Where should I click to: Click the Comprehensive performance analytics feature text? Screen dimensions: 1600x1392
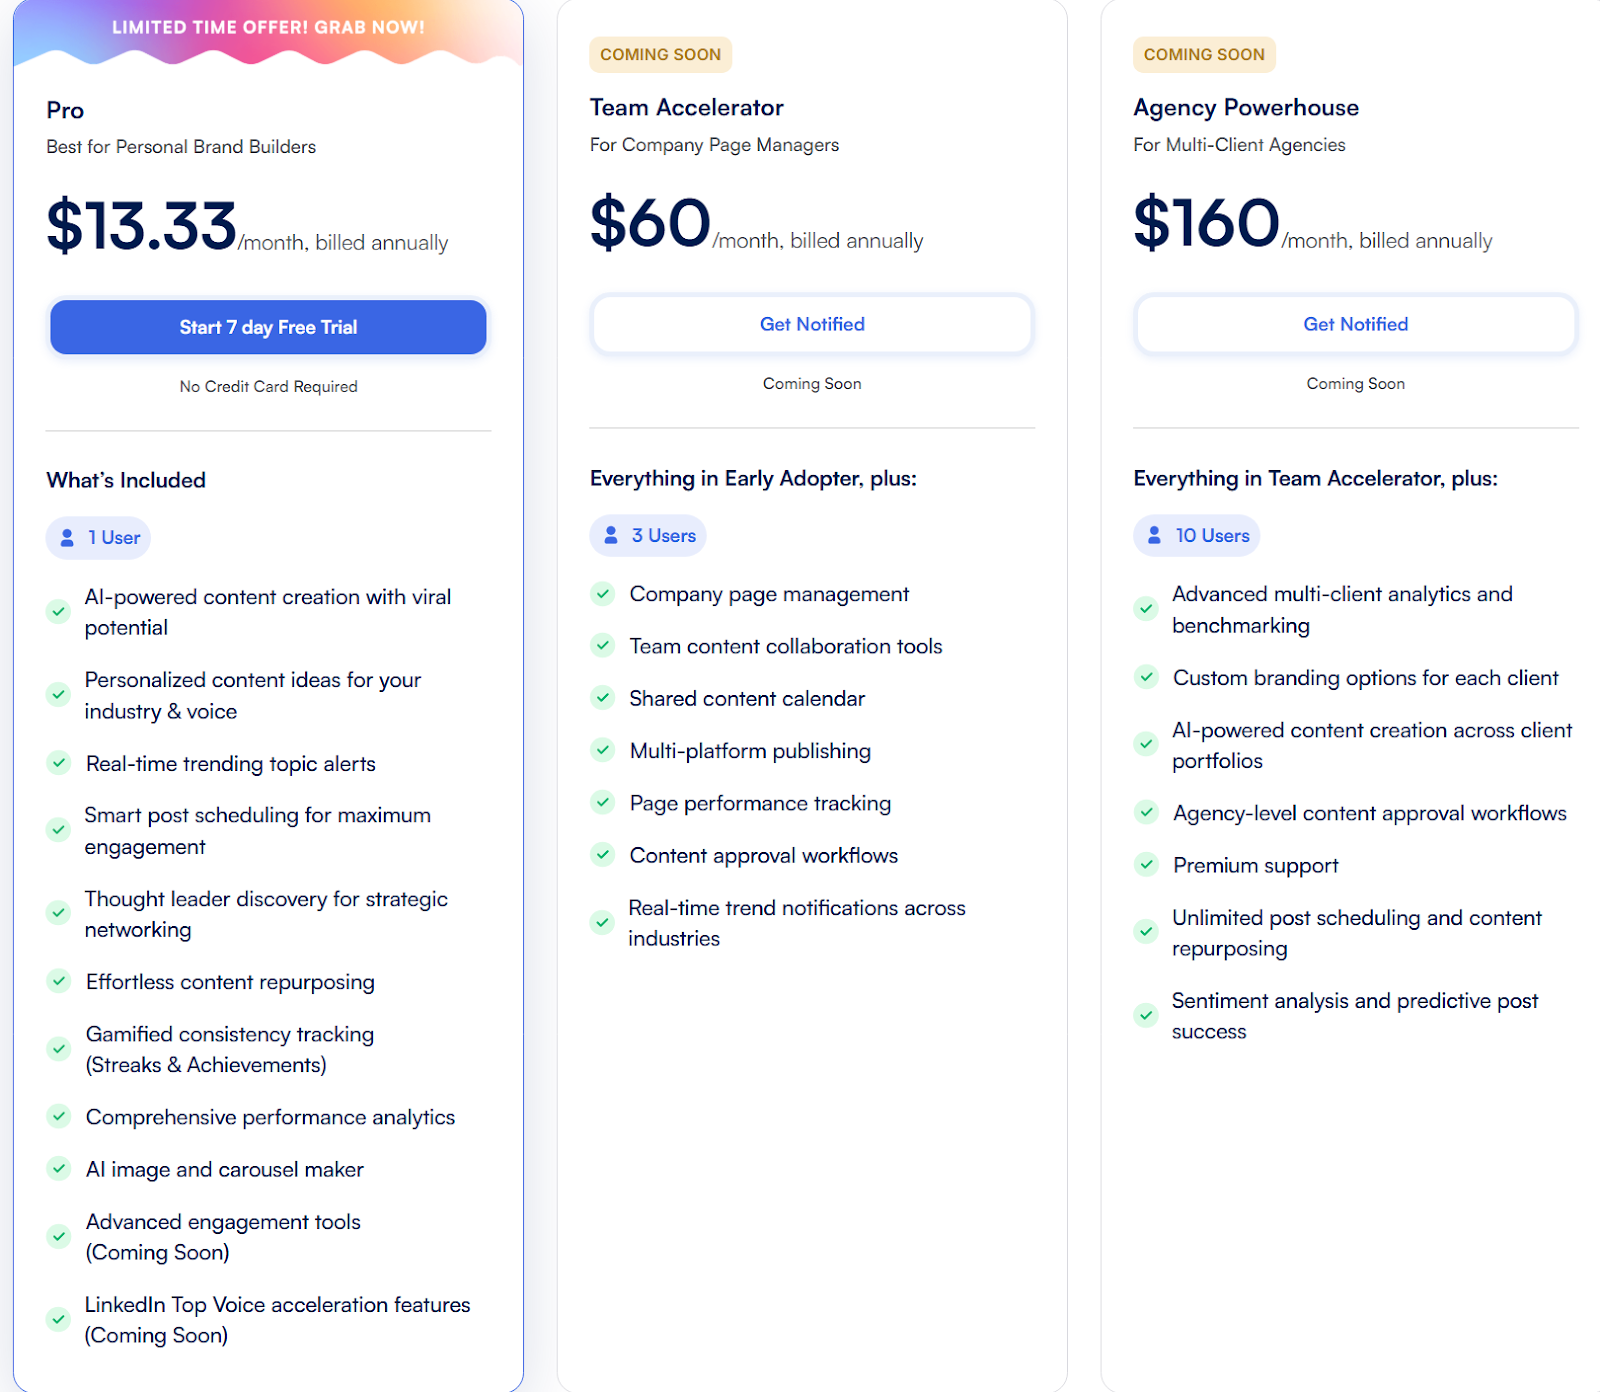tap(270, 1117)
